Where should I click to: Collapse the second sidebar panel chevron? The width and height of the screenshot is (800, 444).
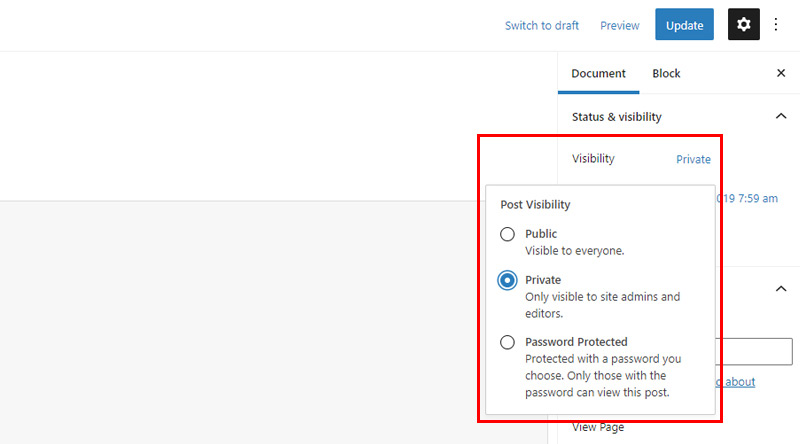click(x=781, y=289)
